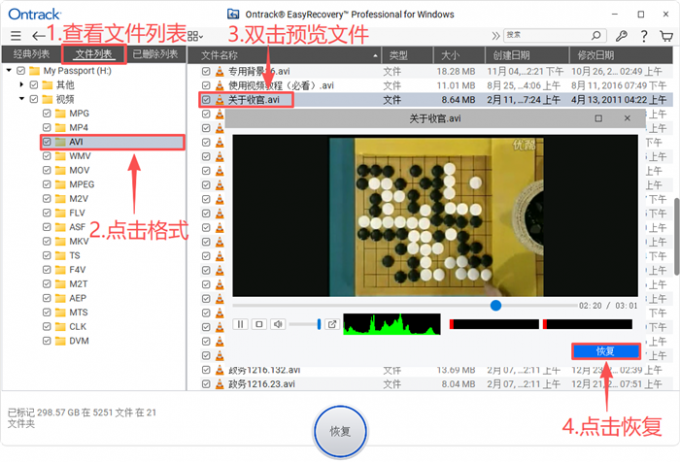The image size is (680, 462).
Task: Seek the video progress slider handle
Action: (496, 305)
